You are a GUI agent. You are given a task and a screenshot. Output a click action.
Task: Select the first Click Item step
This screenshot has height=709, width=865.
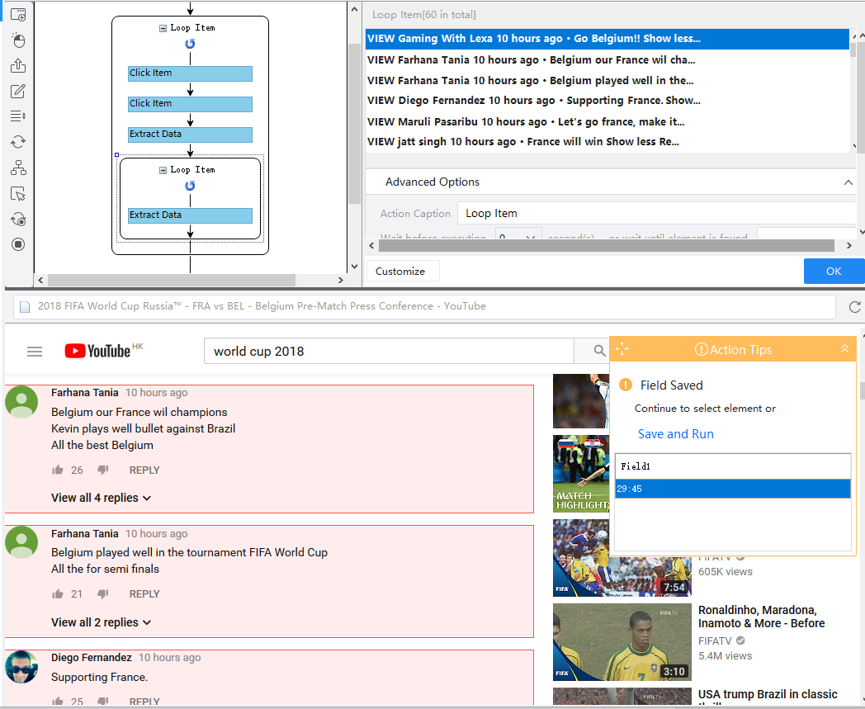tap(190, 73)
